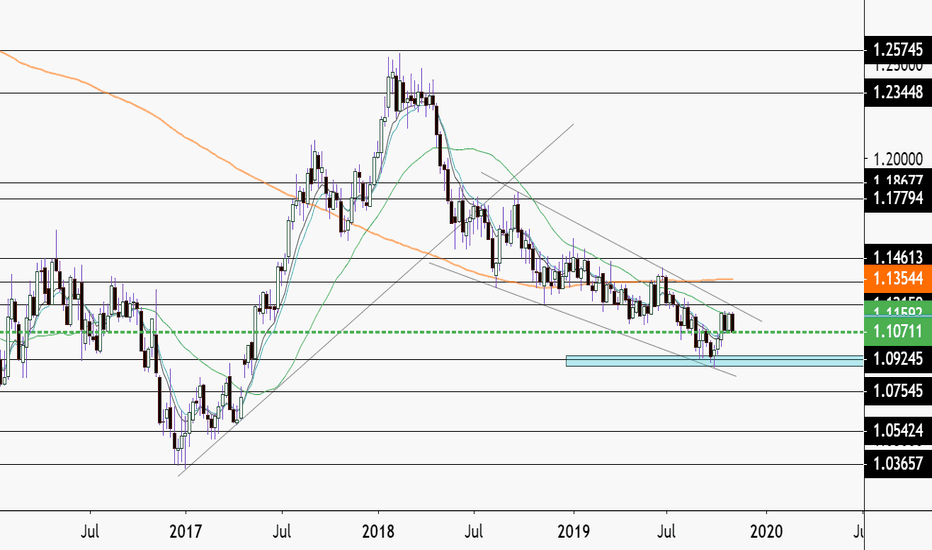Select the 1.23448 price level label
The image size is (932, 550).
(x=898, y=92)
